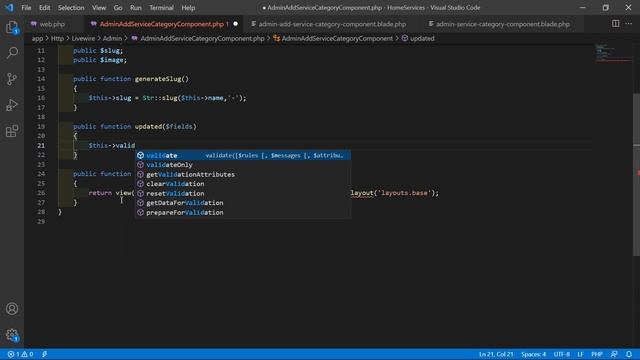This screenshot has width=640, height=360.
Task: Select clearValidation suggestion
Action: (242, 184)
